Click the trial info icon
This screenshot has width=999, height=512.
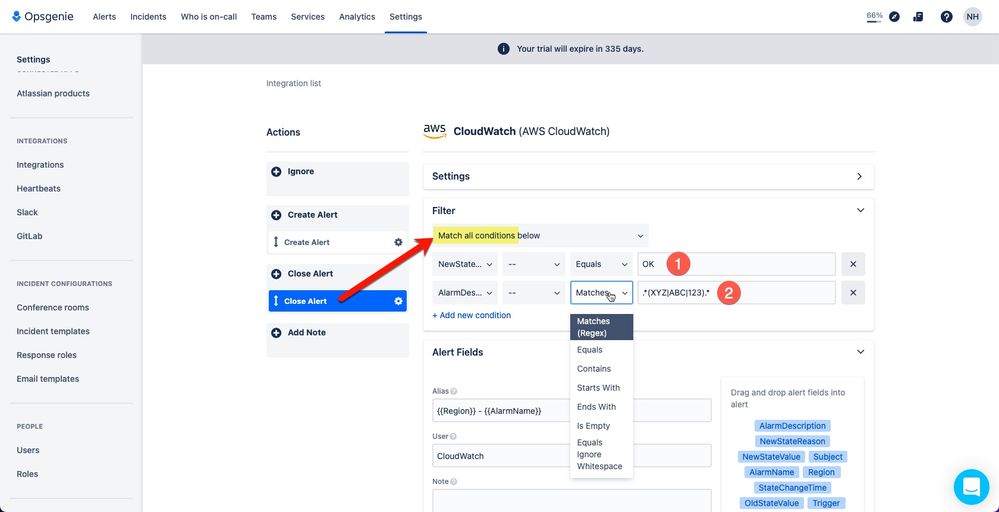point(503,49)
